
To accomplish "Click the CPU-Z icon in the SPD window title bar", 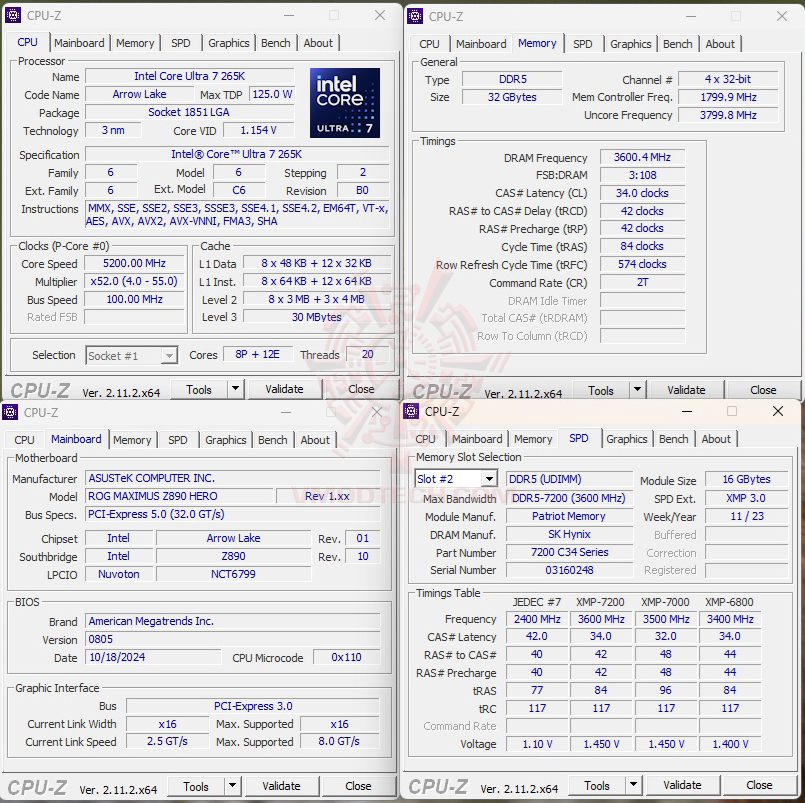I will pyautogui.click(x=411, y=412).
